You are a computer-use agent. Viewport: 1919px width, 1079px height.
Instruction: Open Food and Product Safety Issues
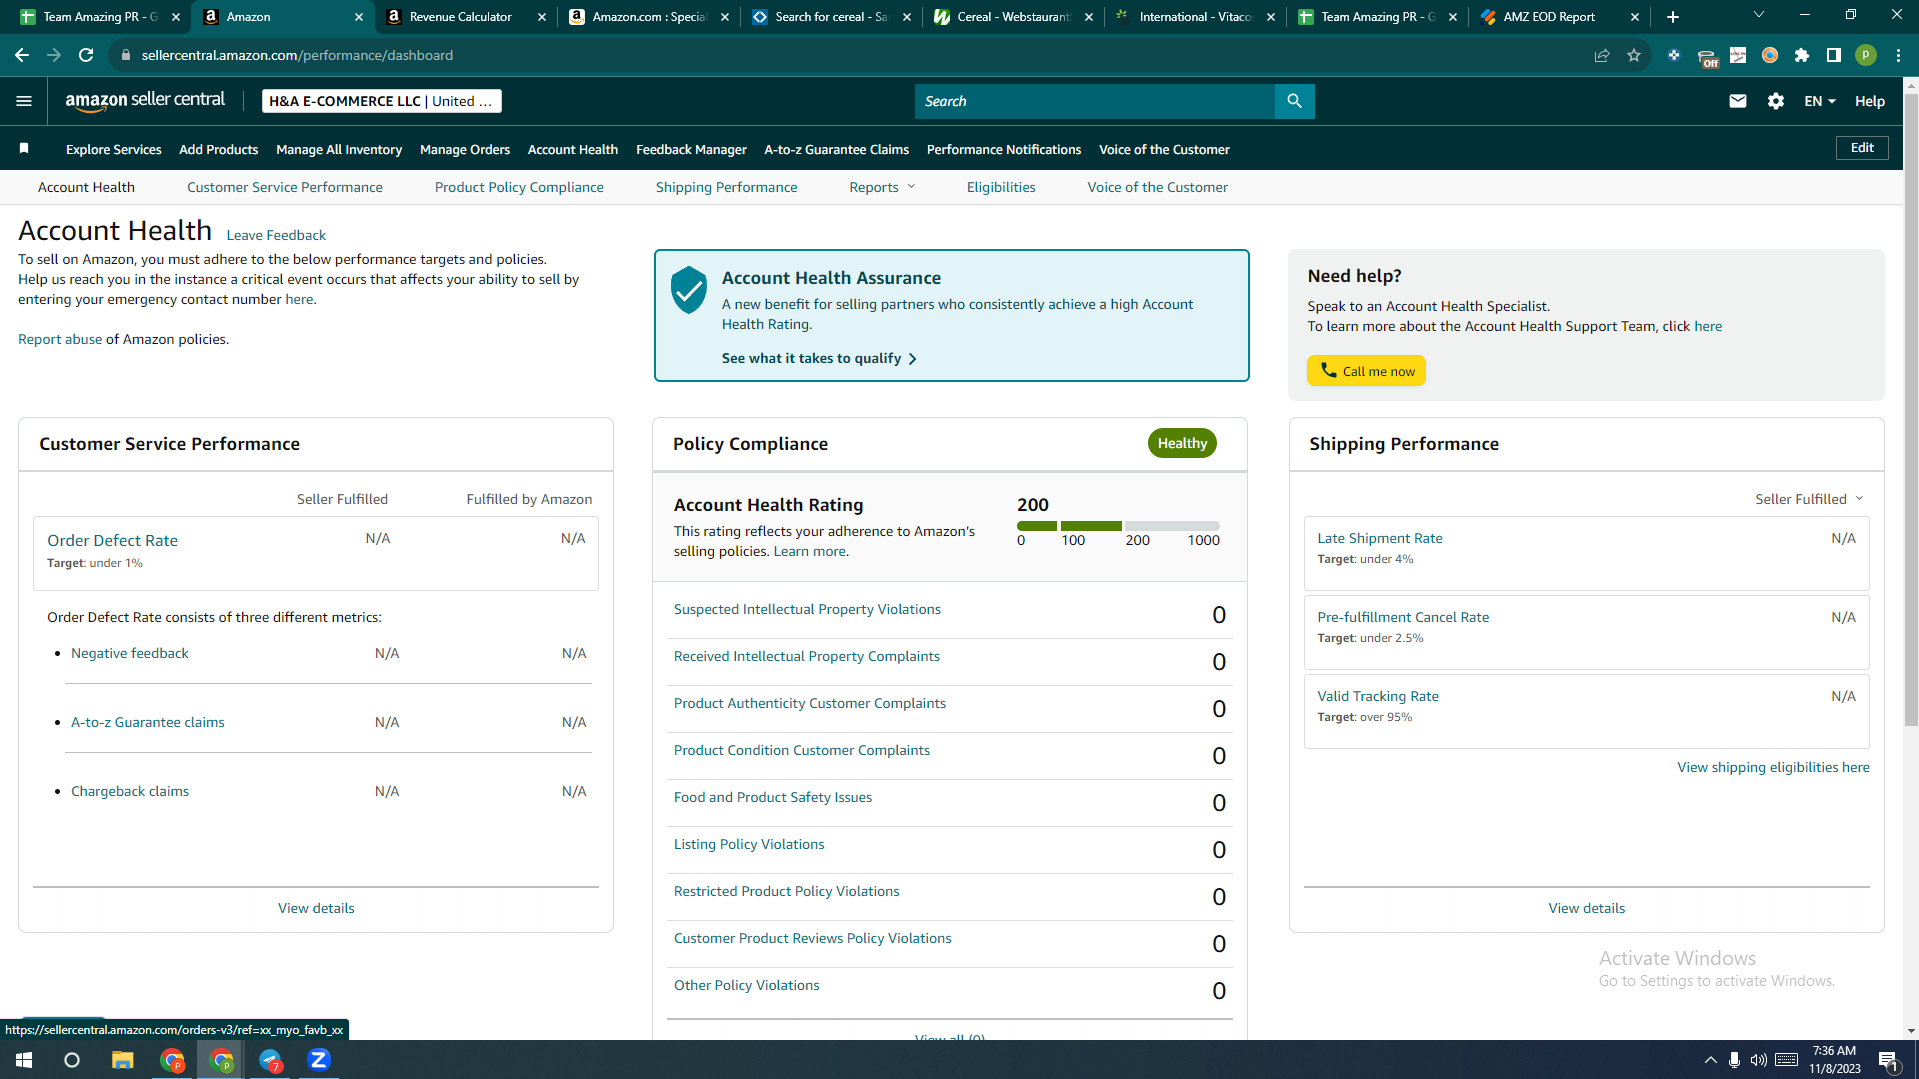(x=772, y=797)
